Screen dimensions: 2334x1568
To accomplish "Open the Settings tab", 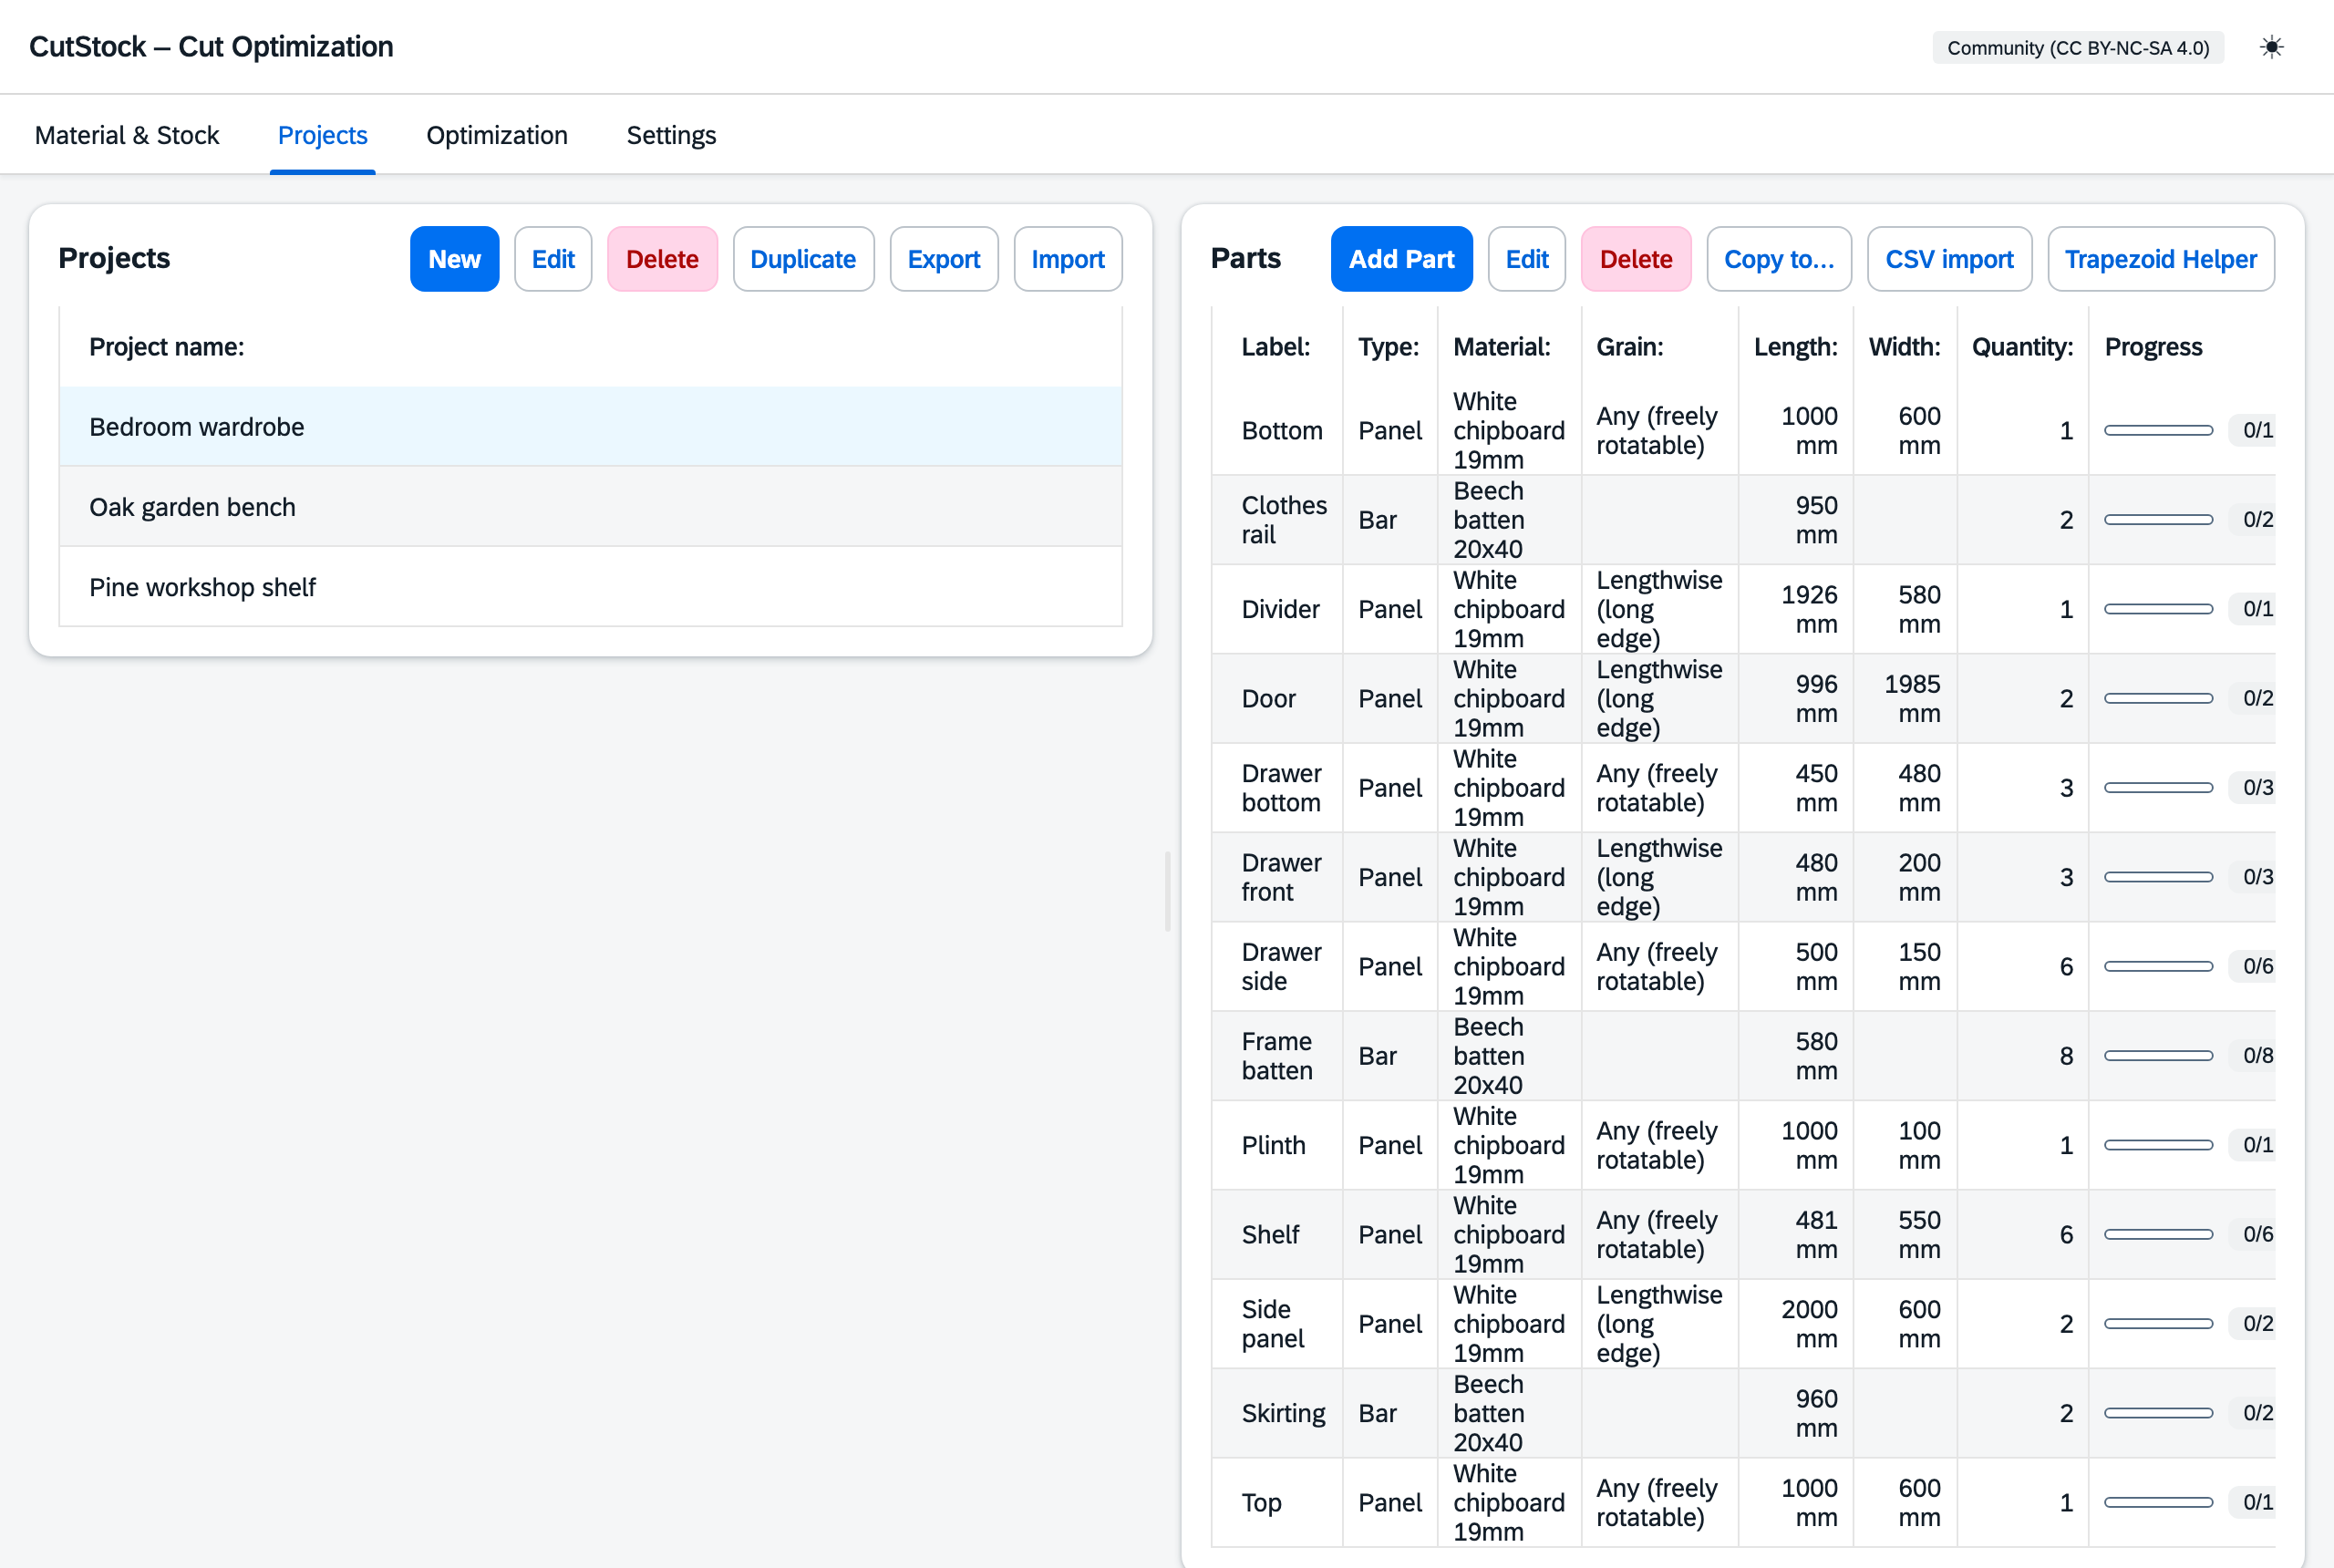I will pos(671,135).
